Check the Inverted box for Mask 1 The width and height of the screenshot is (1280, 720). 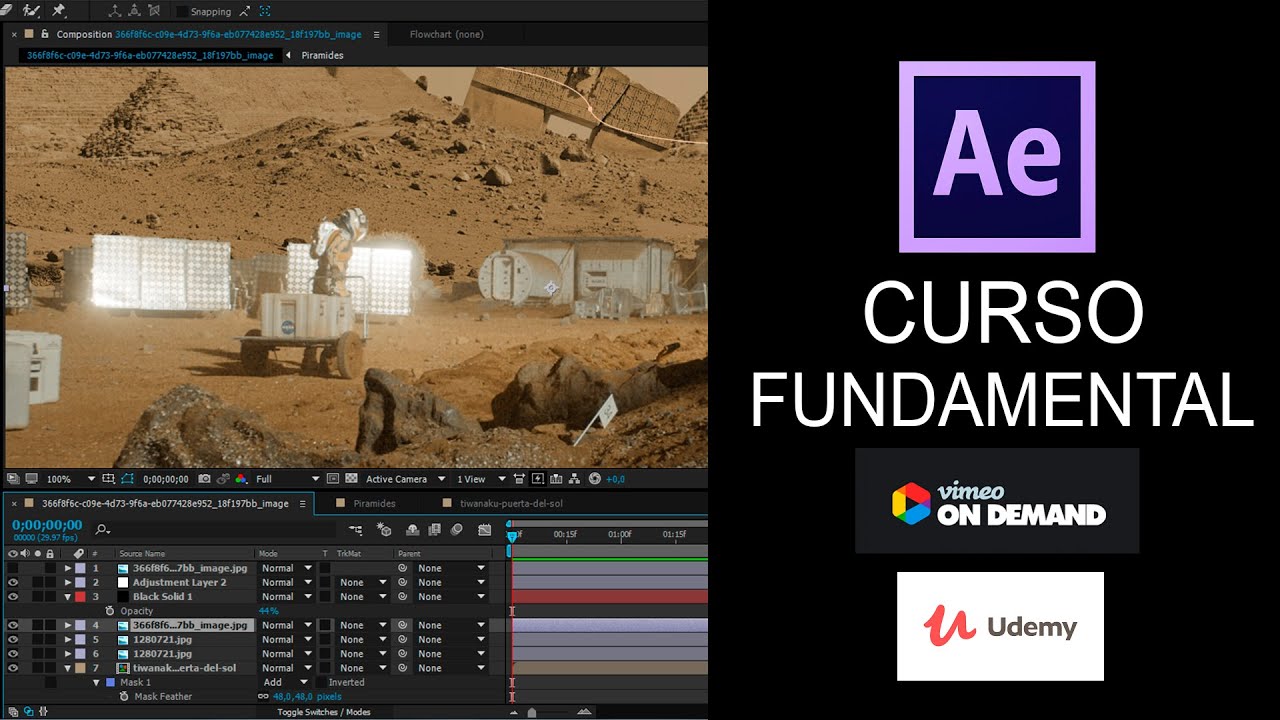point(321,682)
